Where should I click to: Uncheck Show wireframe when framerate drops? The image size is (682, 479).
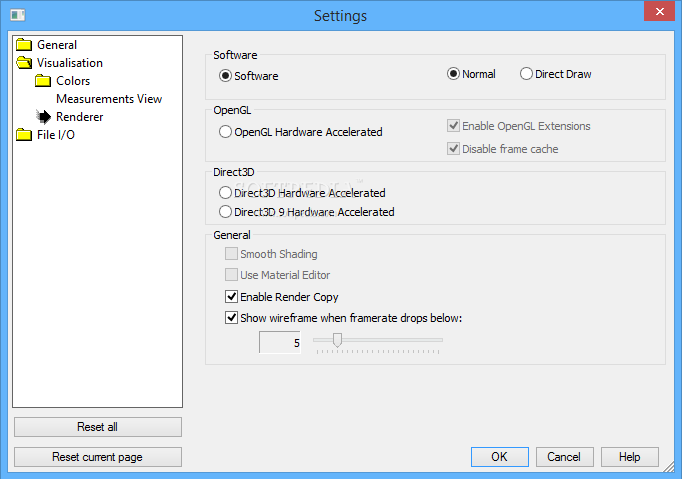click(231, 318)
